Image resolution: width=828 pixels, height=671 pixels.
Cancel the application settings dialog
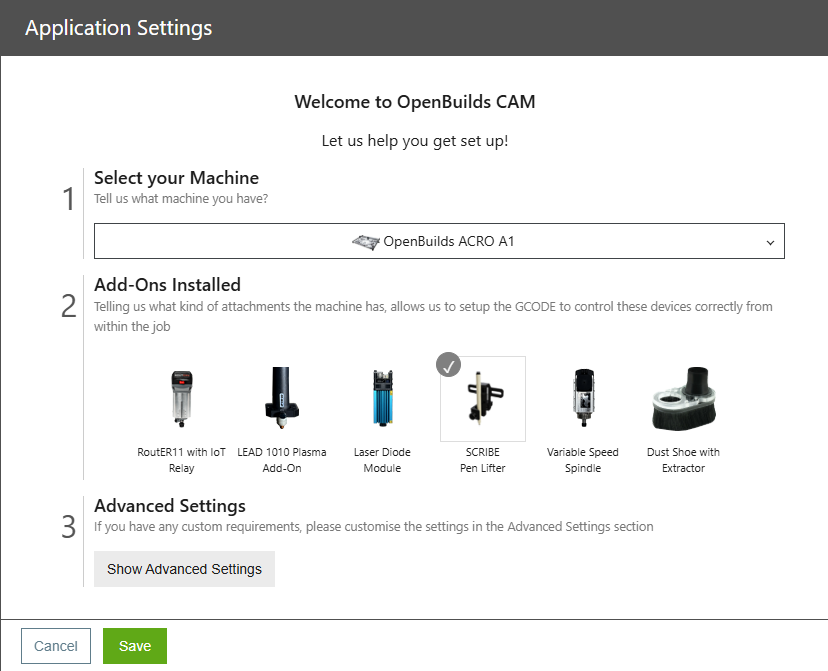pos(56,646)
